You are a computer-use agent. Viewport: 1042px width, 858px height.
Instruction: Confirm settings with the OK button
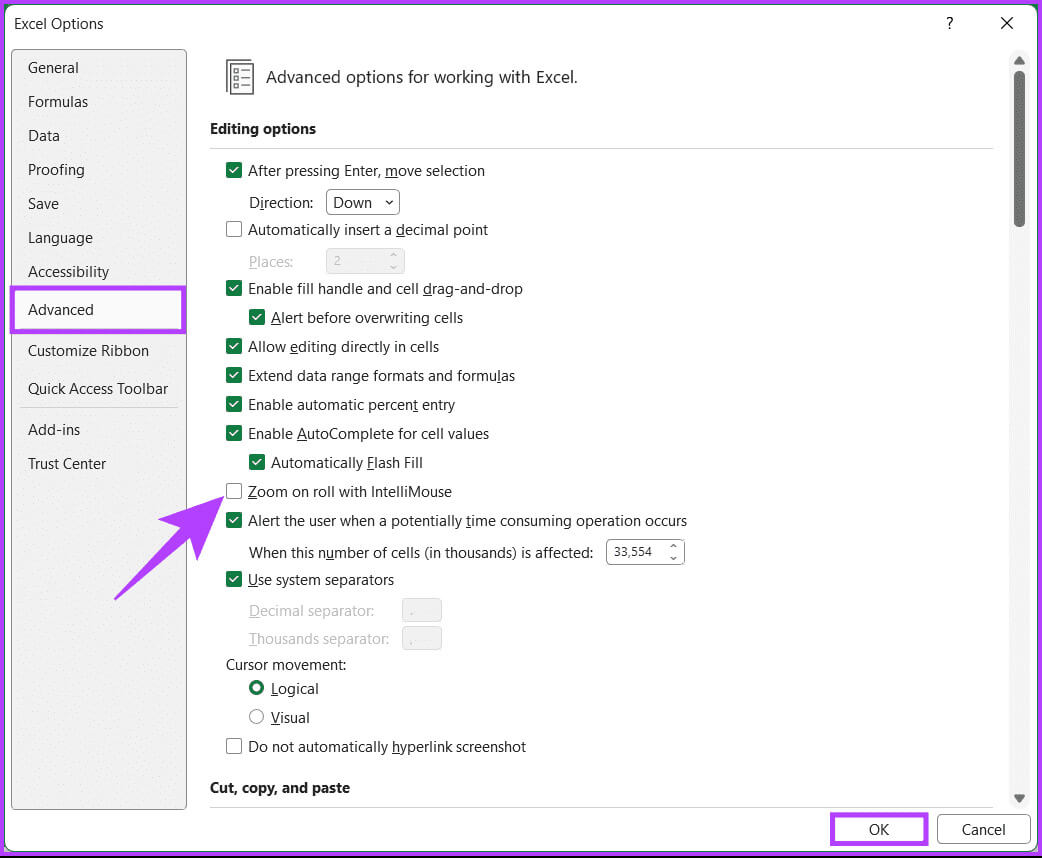[x=879, y=829]
